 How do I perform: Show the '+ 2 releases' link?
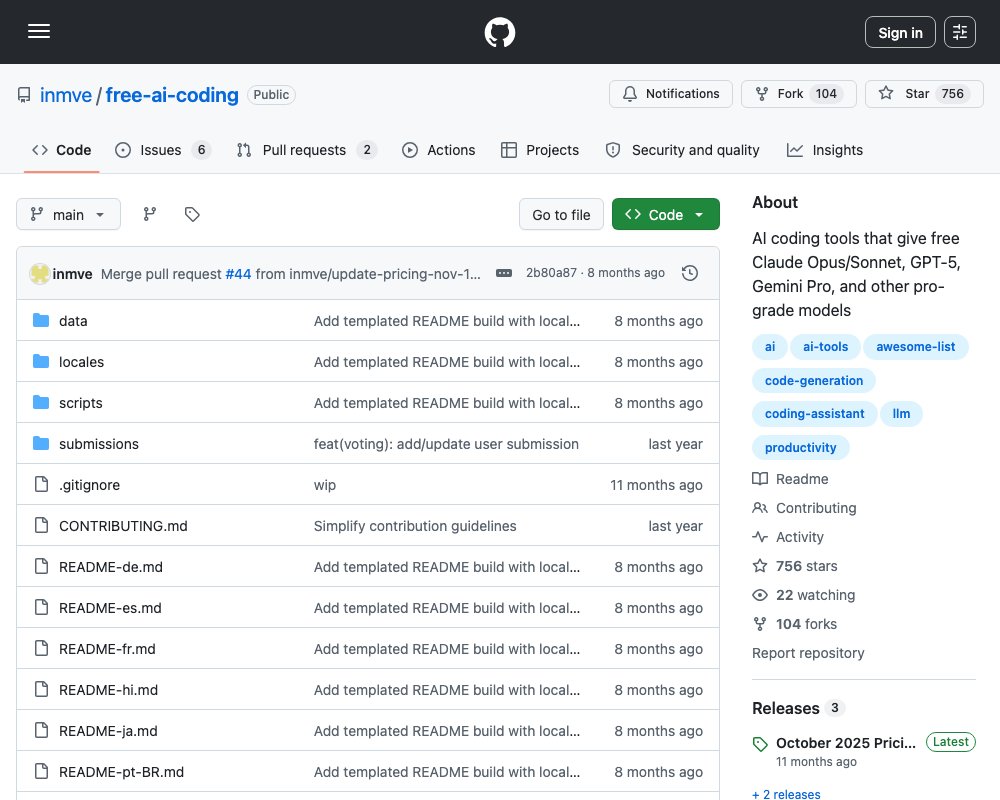786,794
